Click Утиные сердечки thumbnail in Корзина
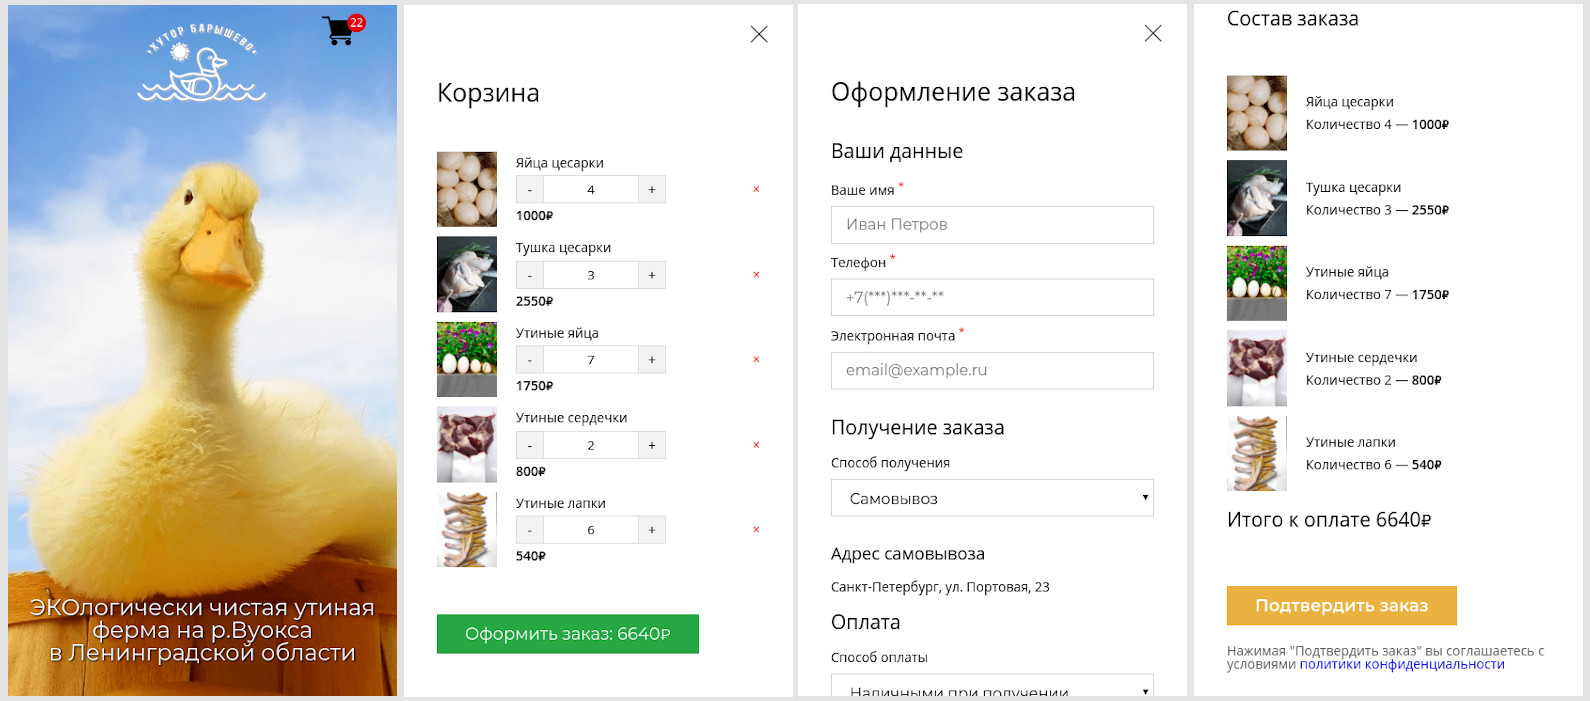The width and height of the screenshot is (1590, 701). point(467,445)
